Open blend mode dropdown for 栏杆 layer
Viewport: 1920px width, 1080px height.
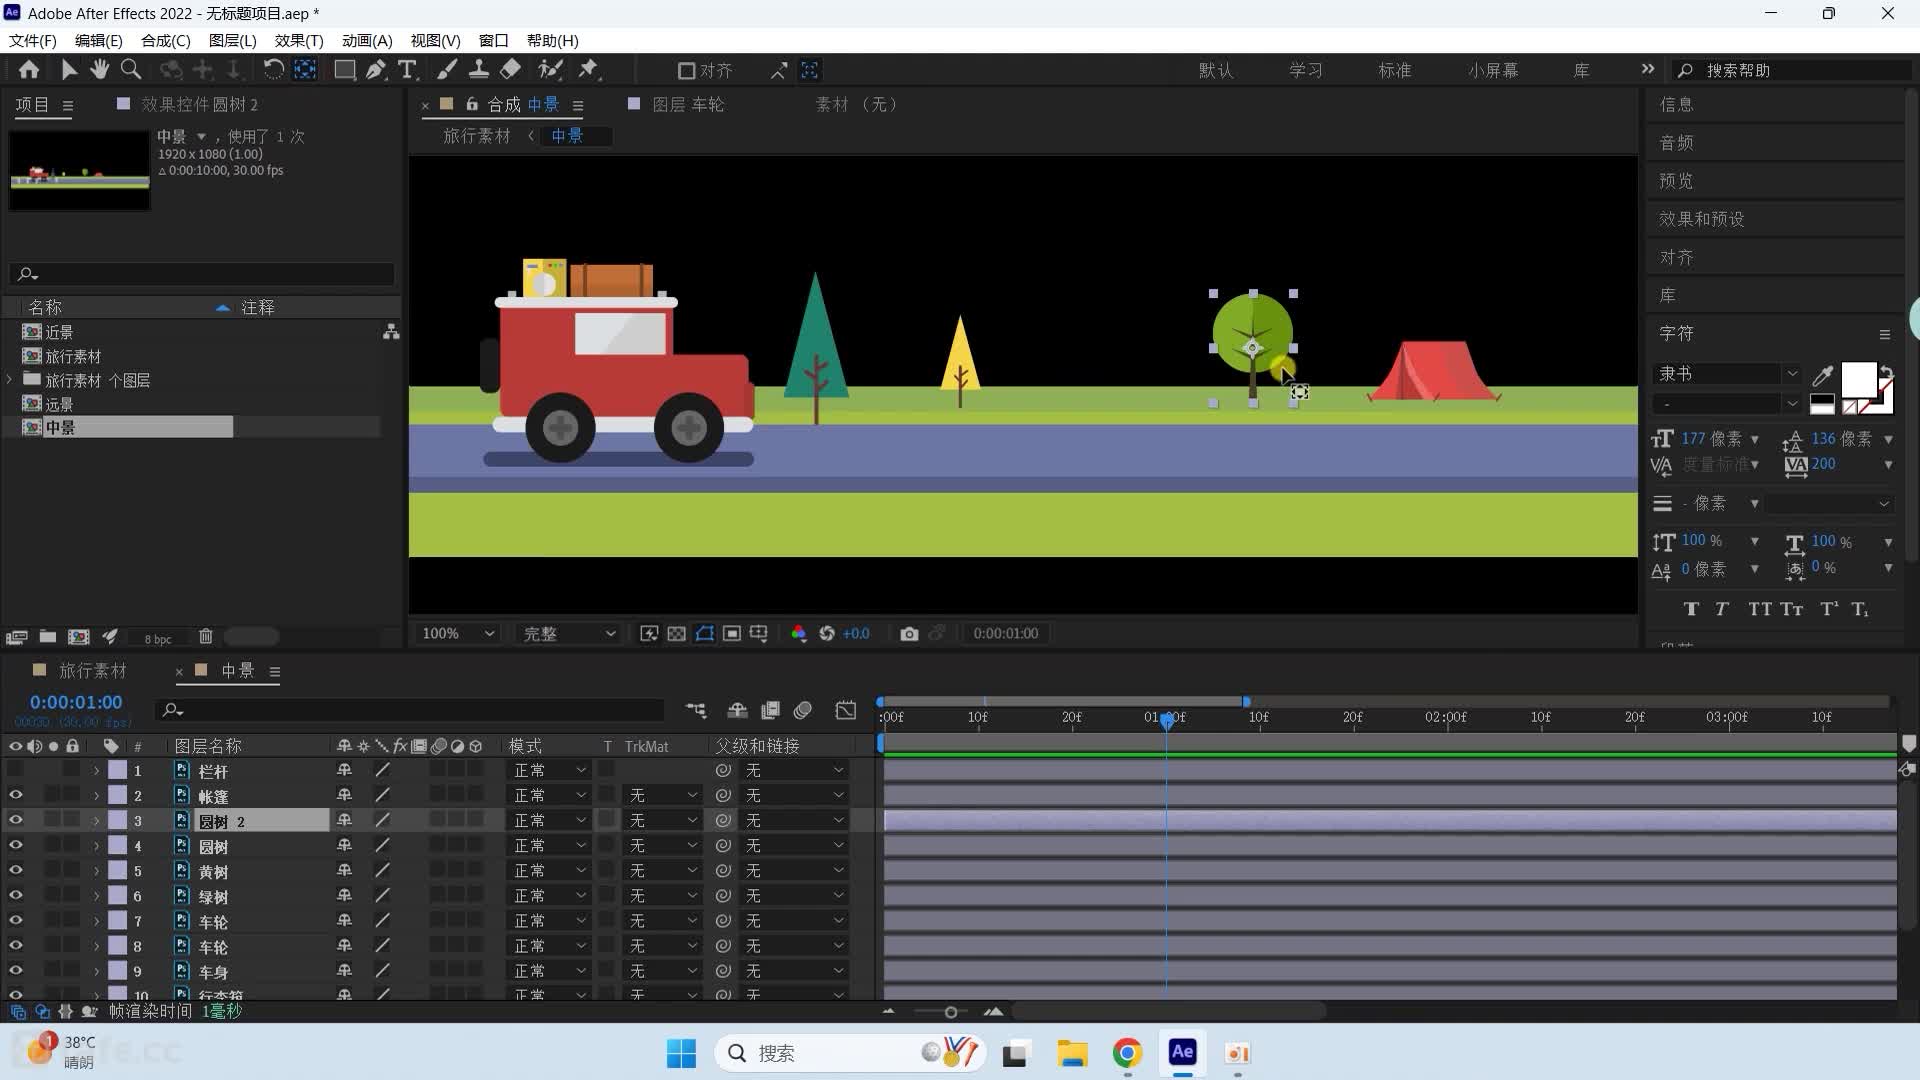click(x=549, y=770)
